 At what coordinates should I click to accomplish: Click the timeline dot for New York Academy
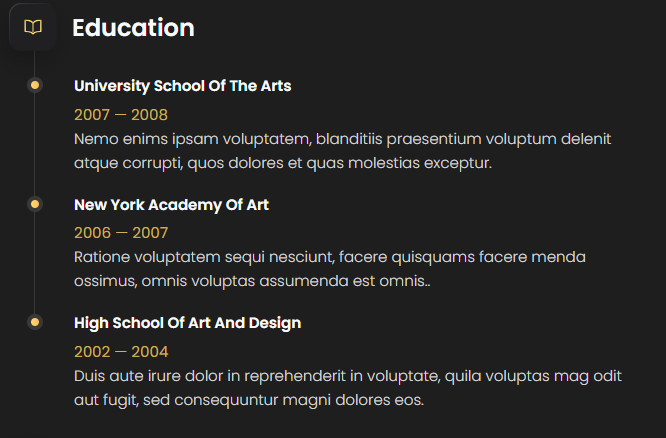tap(35, 204)
